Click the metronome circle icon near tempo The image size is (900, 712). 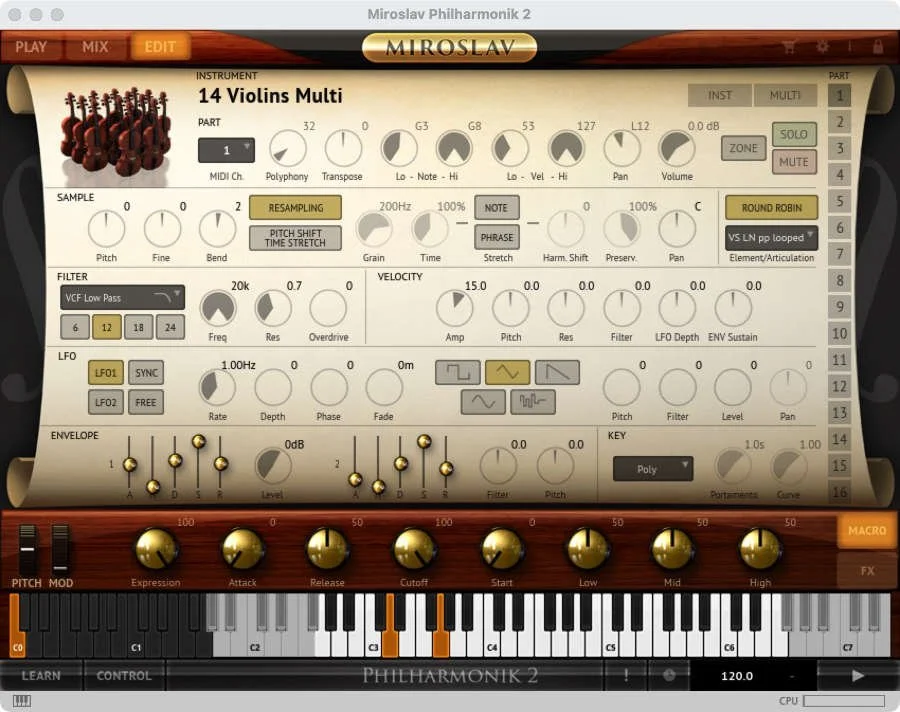point(669,675)
